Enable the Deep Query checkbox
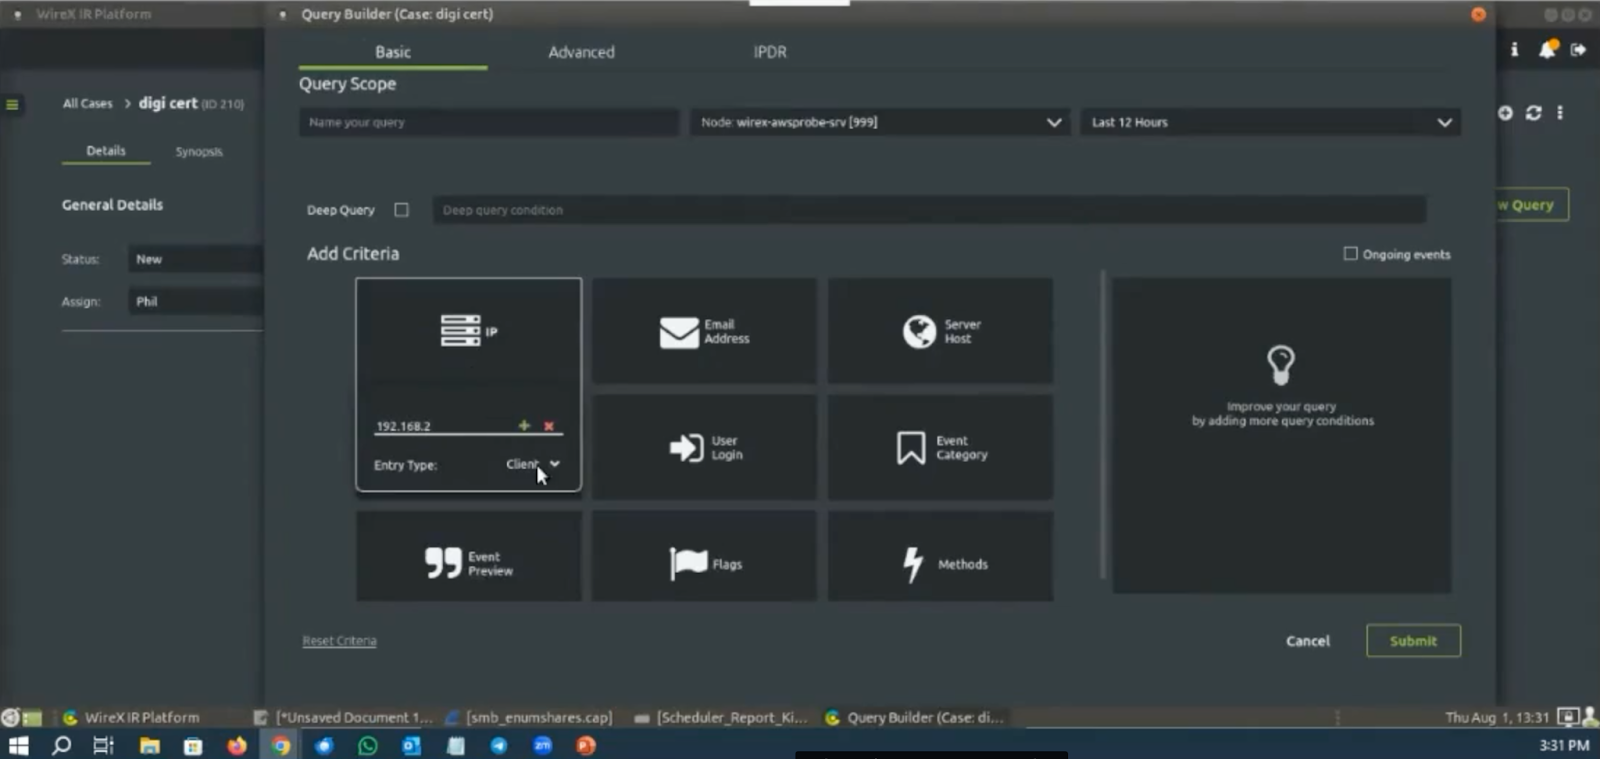 click(402, 210)
